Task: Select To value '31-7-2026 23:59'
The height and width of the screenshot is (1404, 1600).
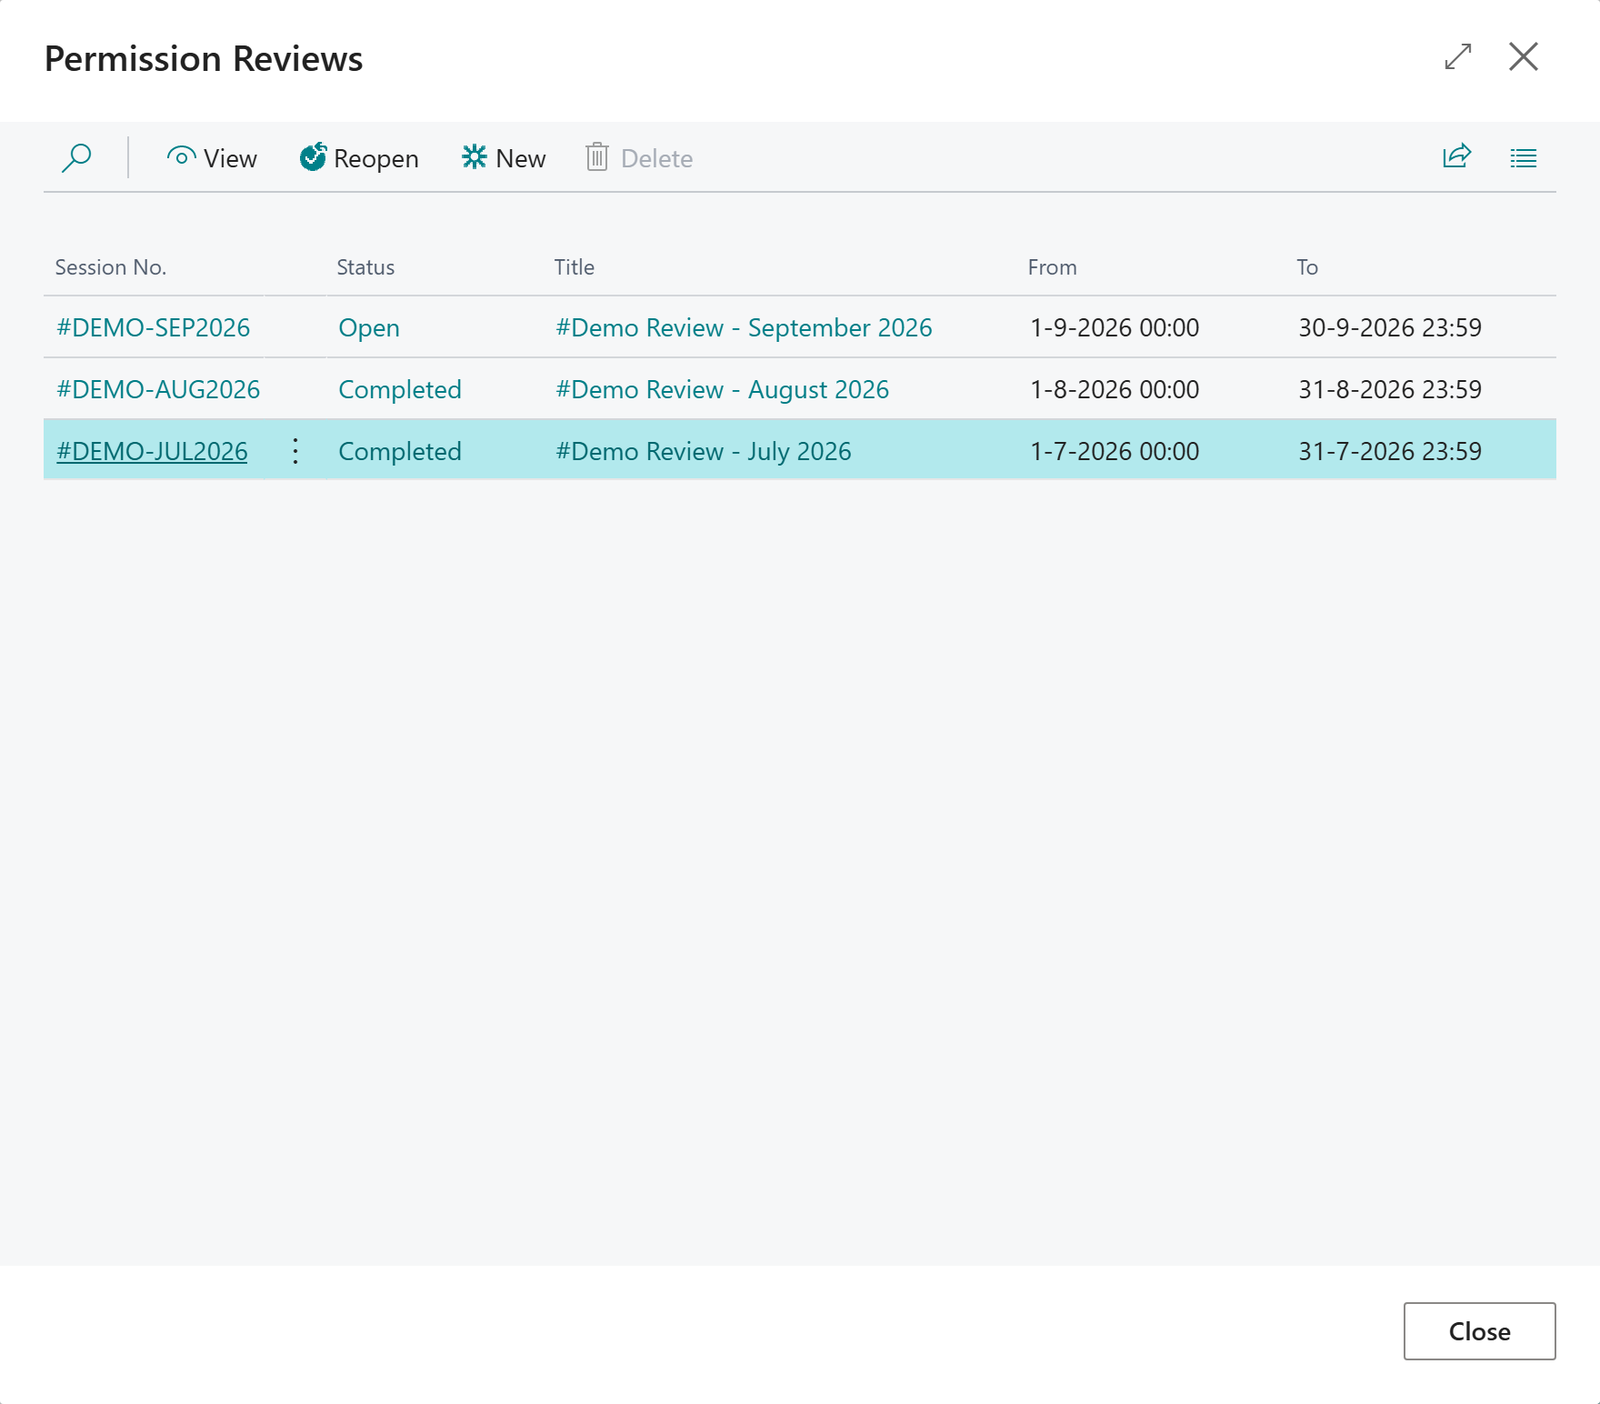Action: tap(1390, 452)
